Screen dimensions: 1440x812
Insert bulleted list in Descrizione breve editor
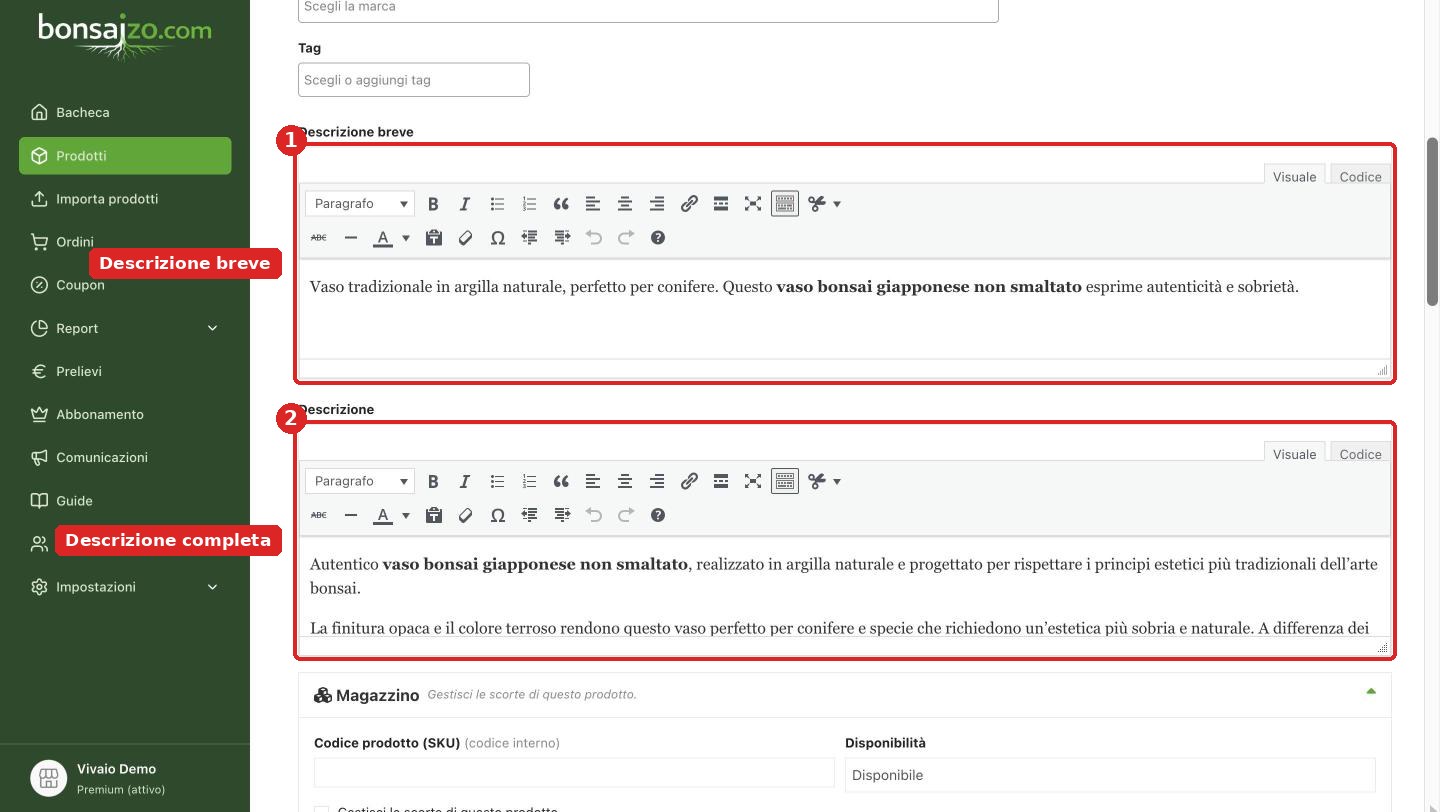[x=497, y=204]
